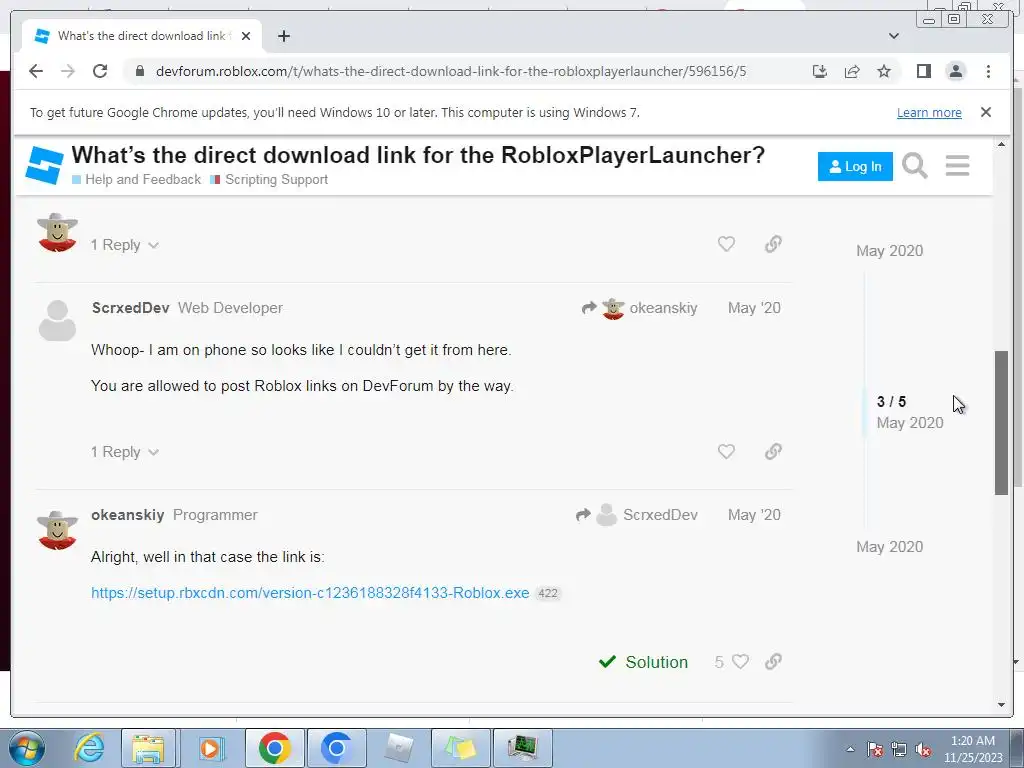The height and width of the screenshot is (768, 1024).
Task: Launch Internet Explorer from the taskbar
Action: point(89,748)
